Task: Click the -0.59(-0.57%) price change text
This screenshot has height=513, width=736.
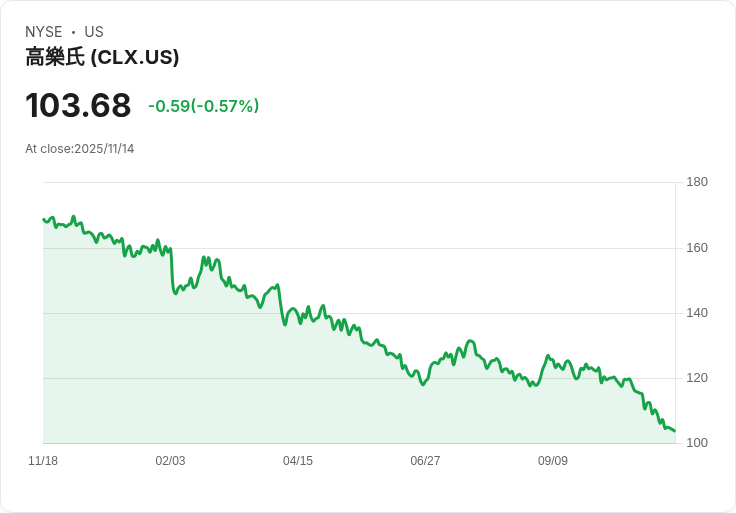Action: [203, 106]
